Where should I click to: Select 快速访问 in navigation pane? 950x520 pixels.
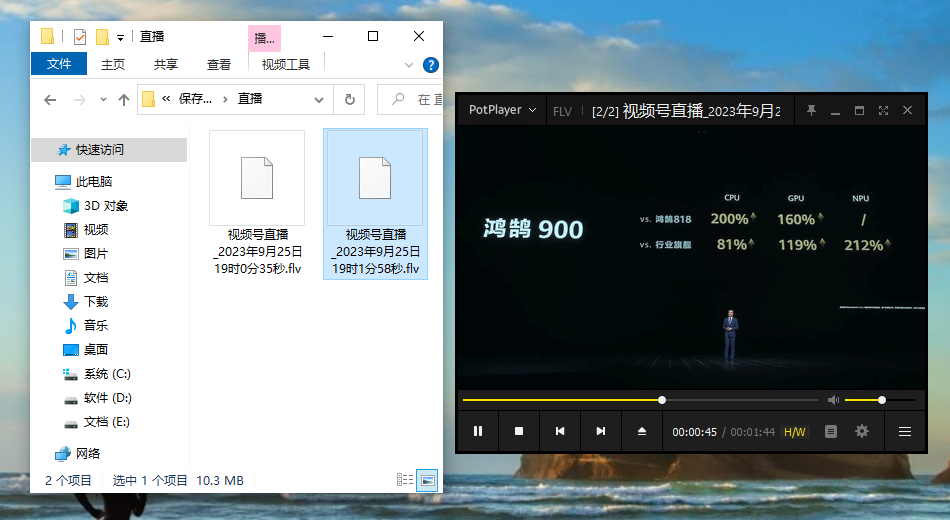click(109, 150)
